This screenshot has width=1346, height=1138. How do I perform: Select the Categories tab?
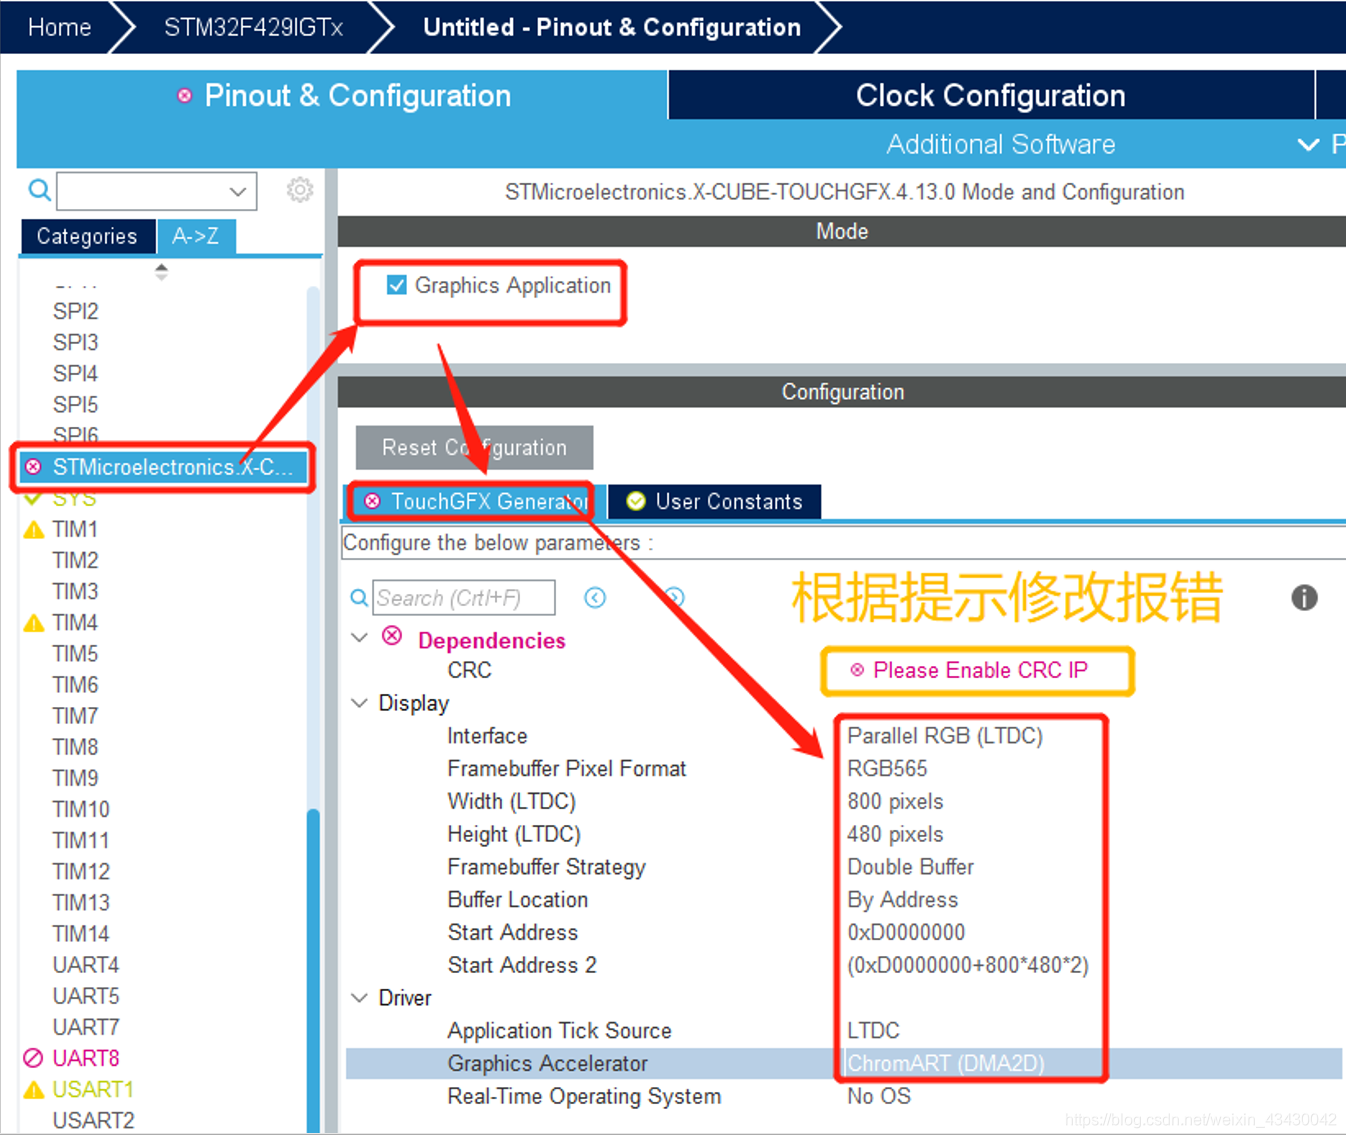pos(87,236)
